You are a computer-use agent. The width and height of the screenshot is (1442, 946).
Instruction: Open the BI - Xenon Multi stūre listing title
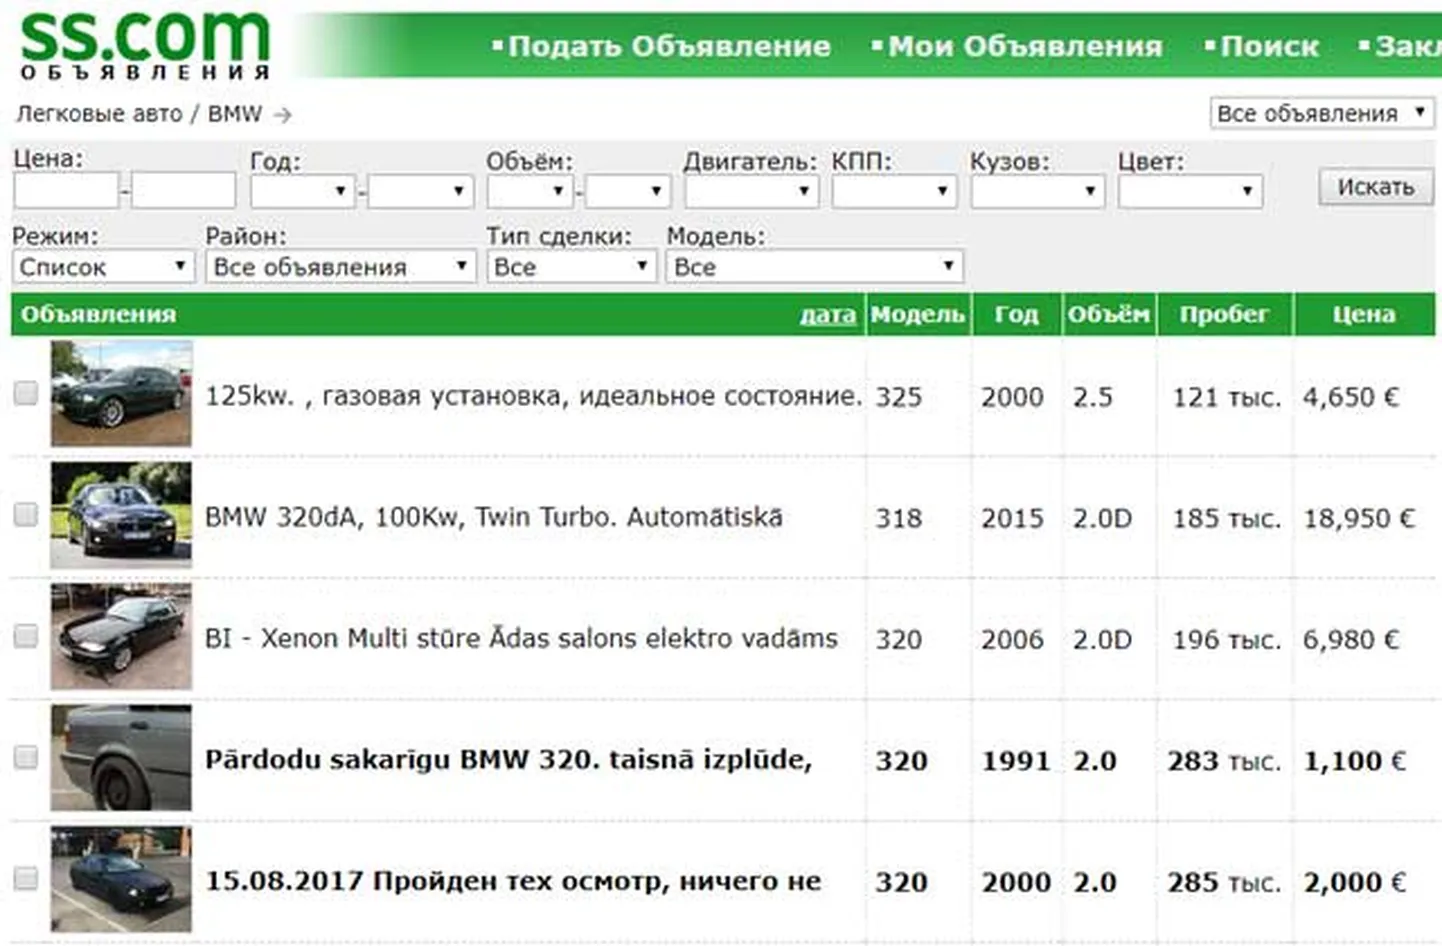(521, 638)
